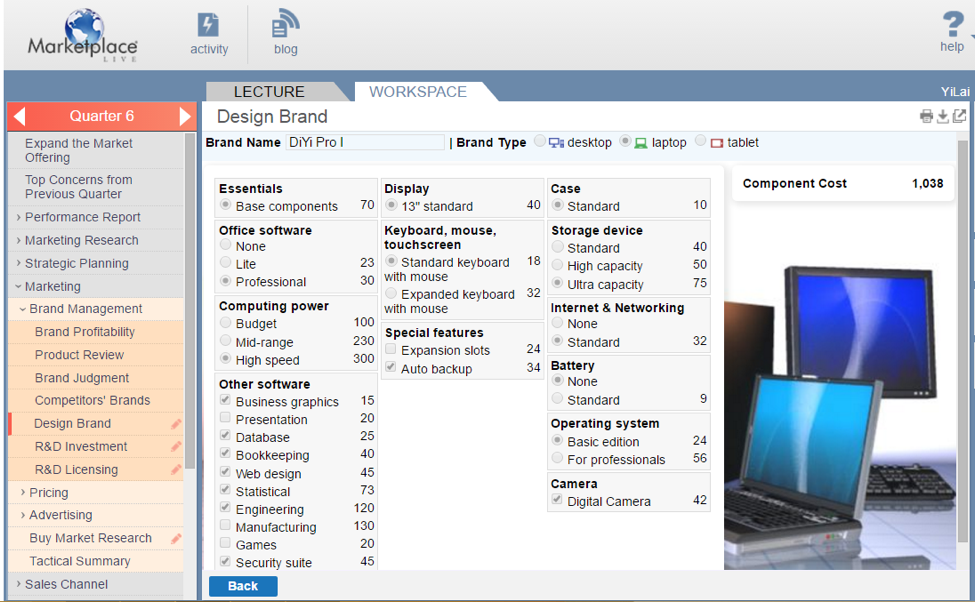Open the blog feed icon
The image size is (975, 602).
click(x=285, y=26)
